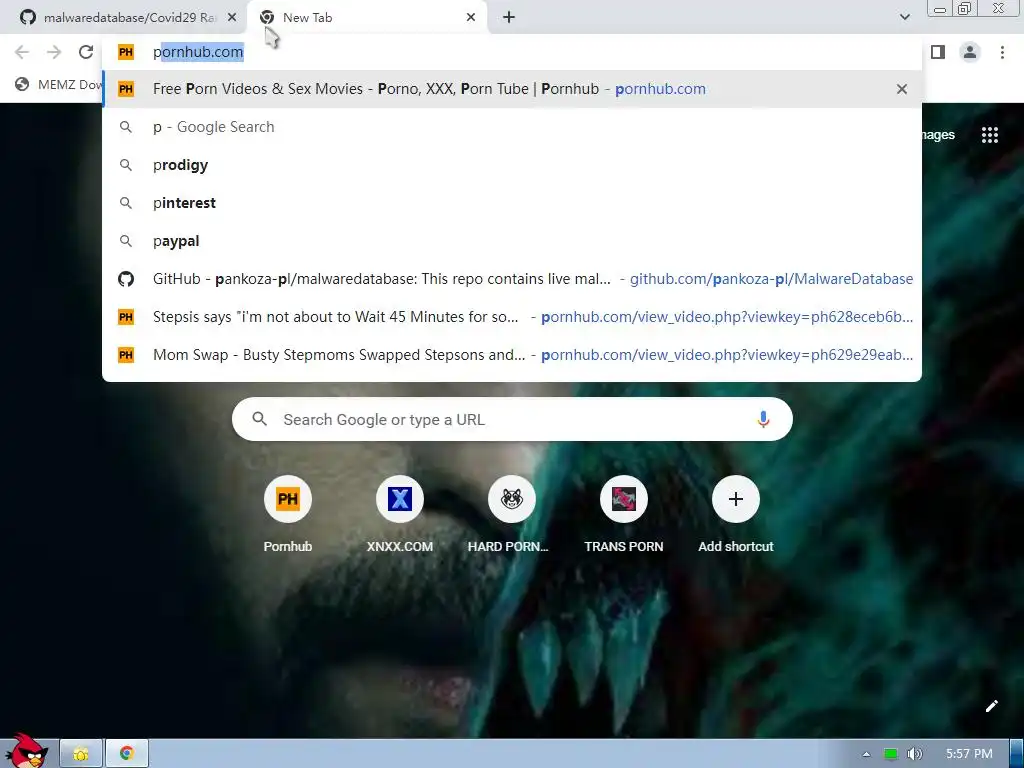Show hidden tray icons arrow
Viewport: 1024px width, 768px height.
click(866, 754)
